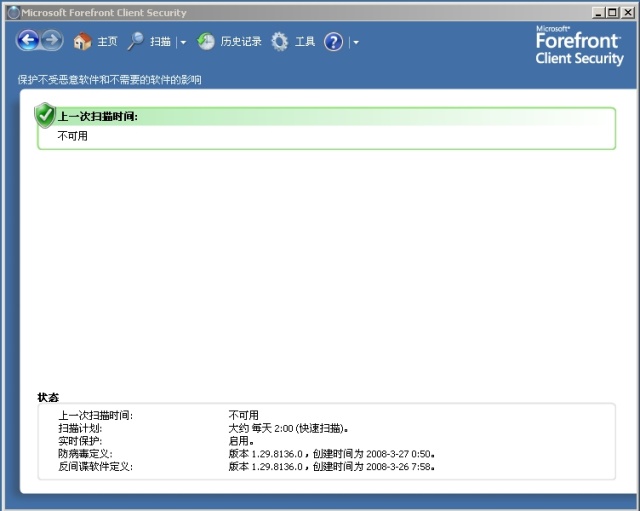Open the 主页 toolbar item
Screen dimensions: 640x511
[x=107, y=42]
